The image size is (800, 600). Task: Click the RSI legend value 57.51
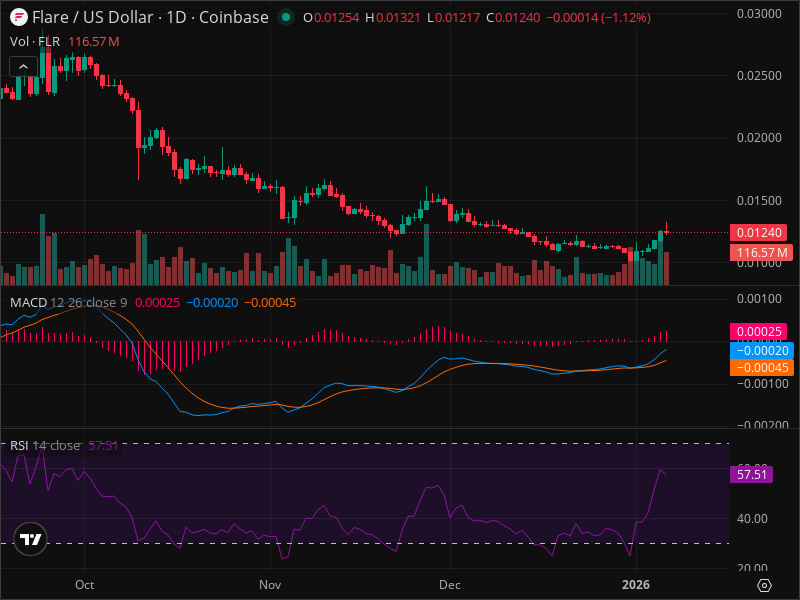[x=103, y=445]
